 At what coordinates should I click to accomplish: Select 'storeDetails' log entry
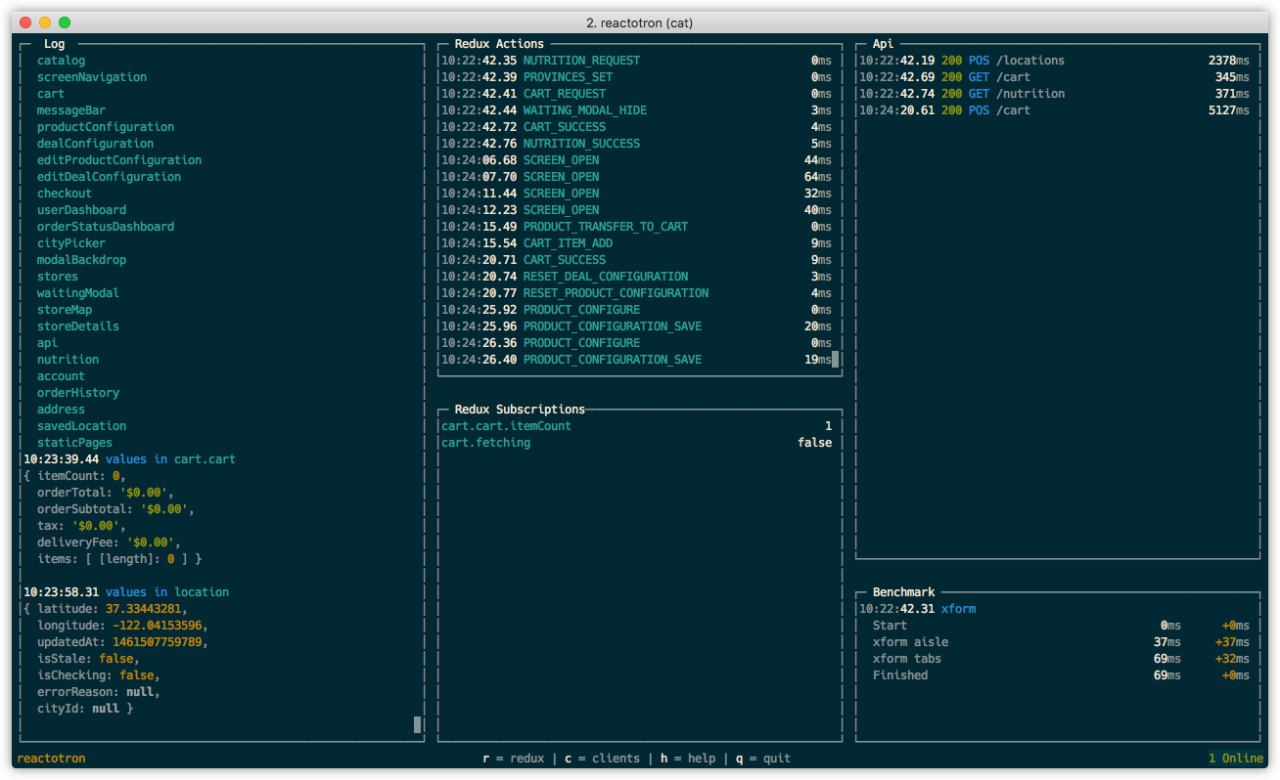[x=78, y=326]
